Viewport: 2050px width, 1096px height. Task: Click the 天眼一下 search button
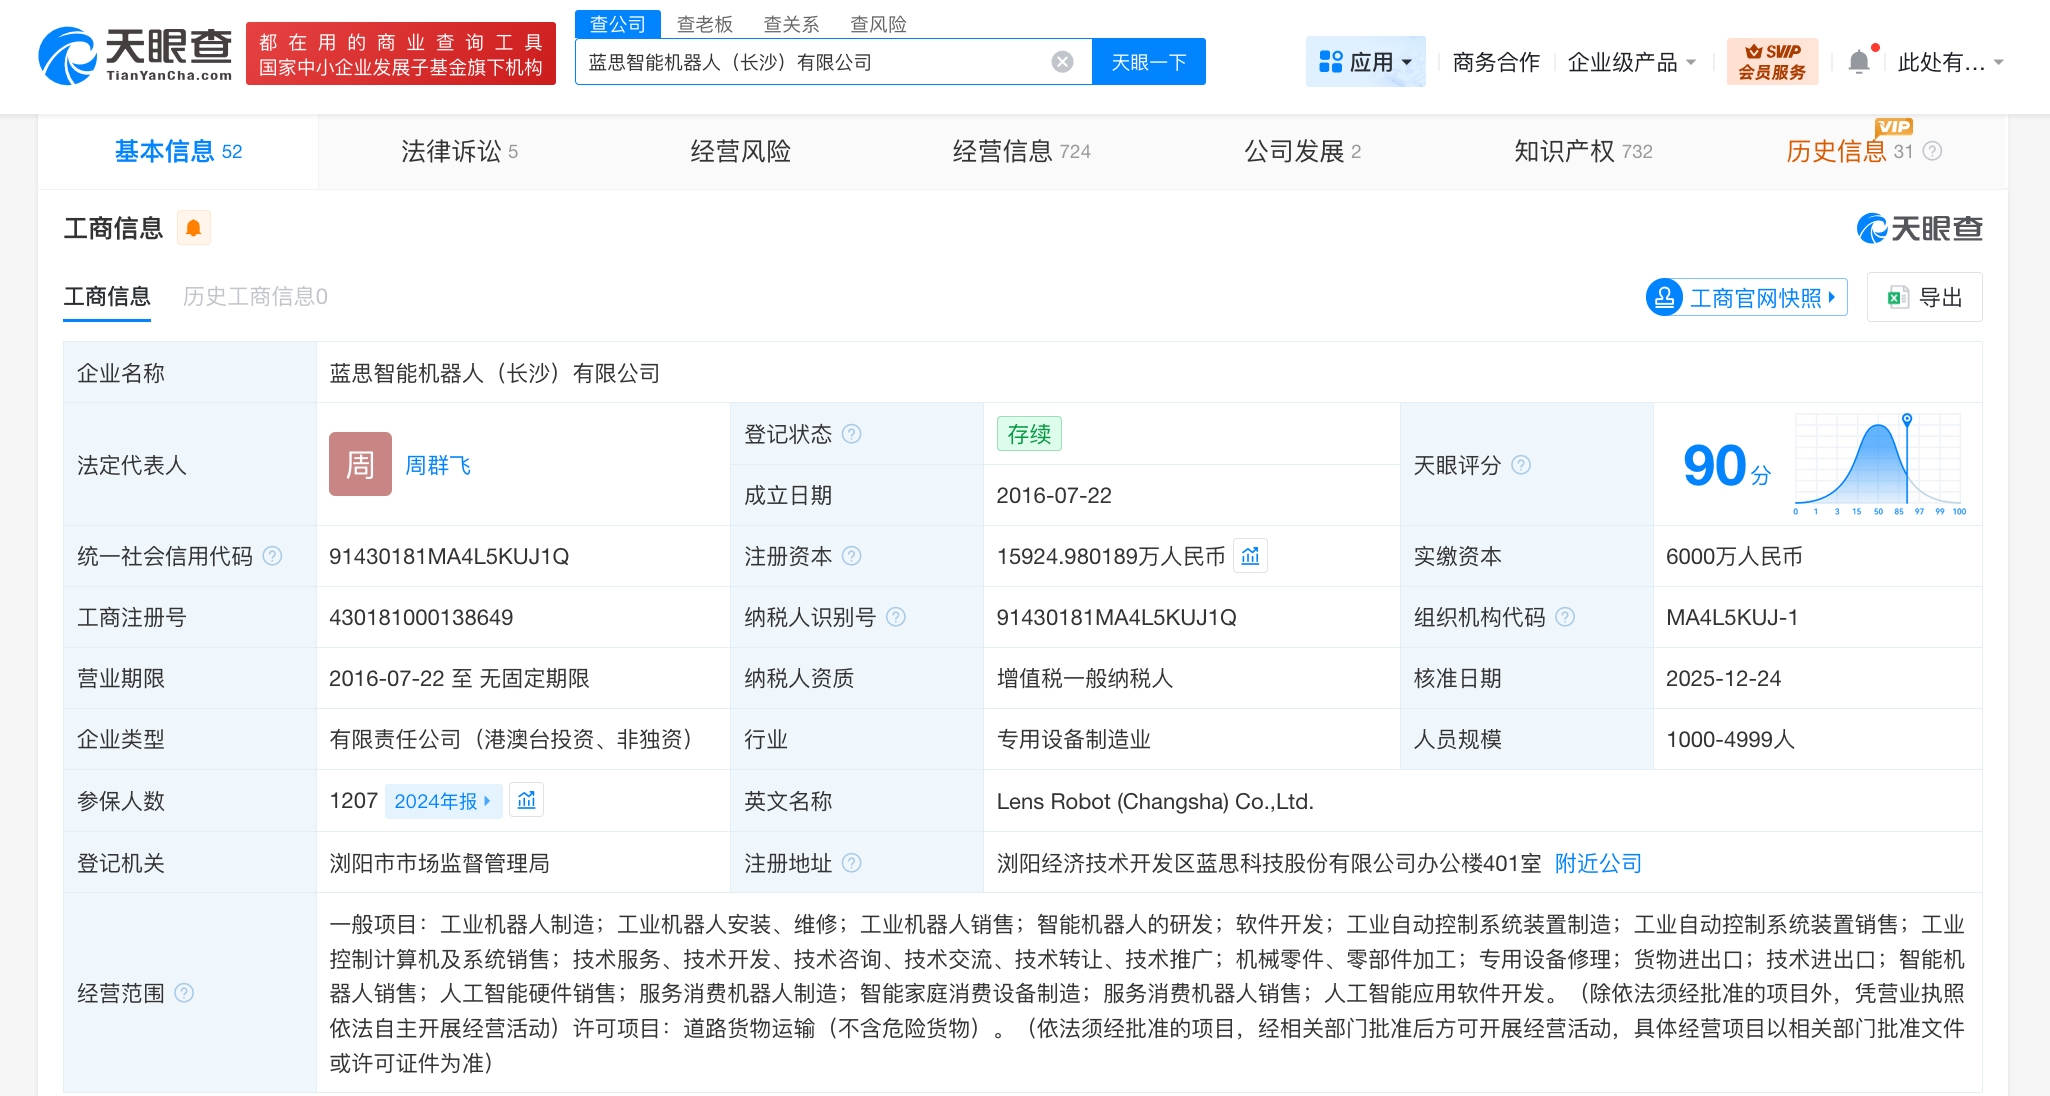click(1148, 62)
